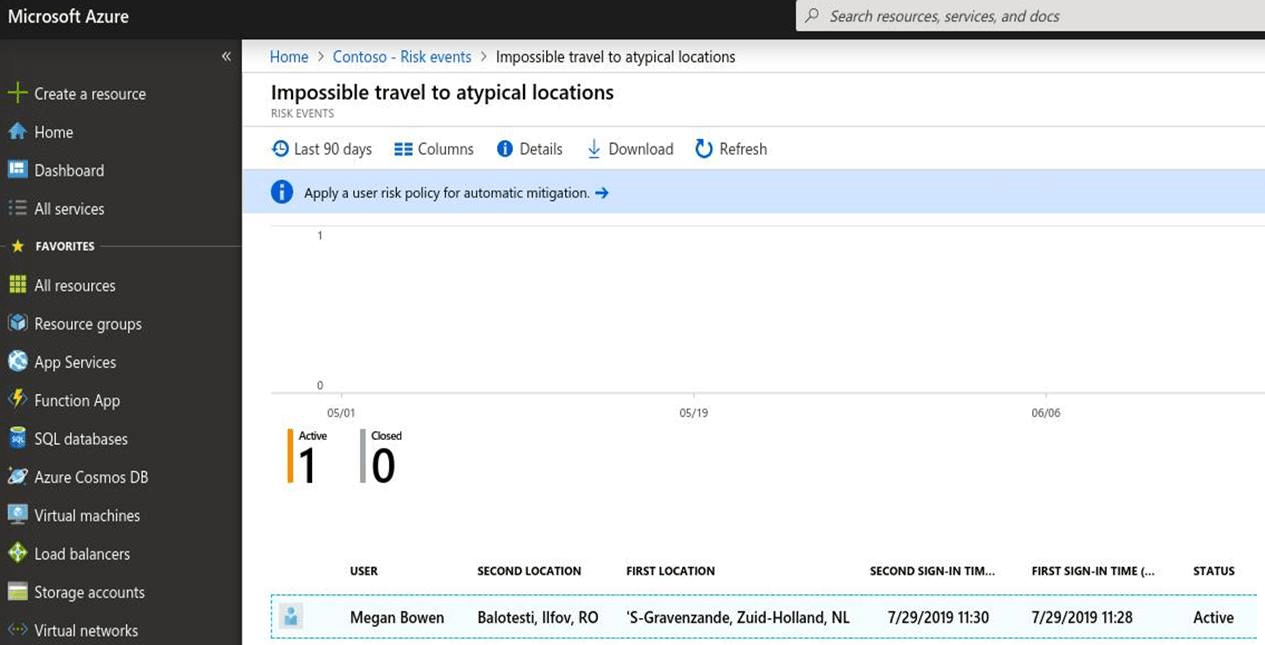Click the Home house icon in sidebar
This screenshot has height=645, width=1265.
(17, 132)
